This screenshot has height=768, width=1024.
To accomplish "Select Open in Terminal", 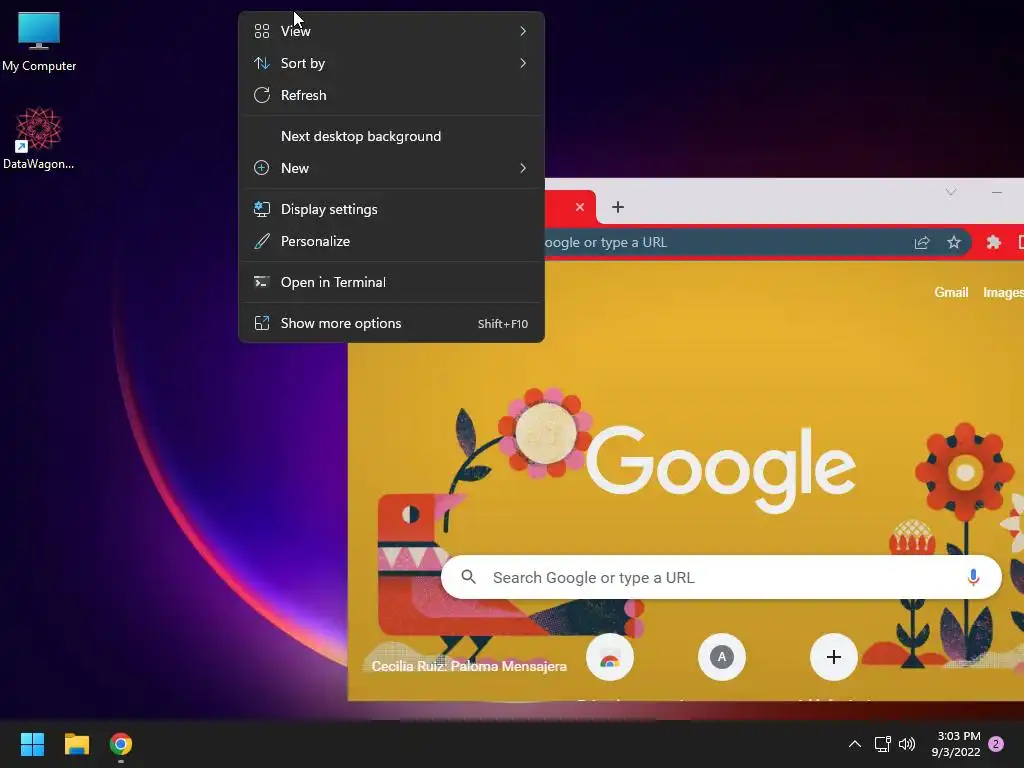I will pos(391,282).
